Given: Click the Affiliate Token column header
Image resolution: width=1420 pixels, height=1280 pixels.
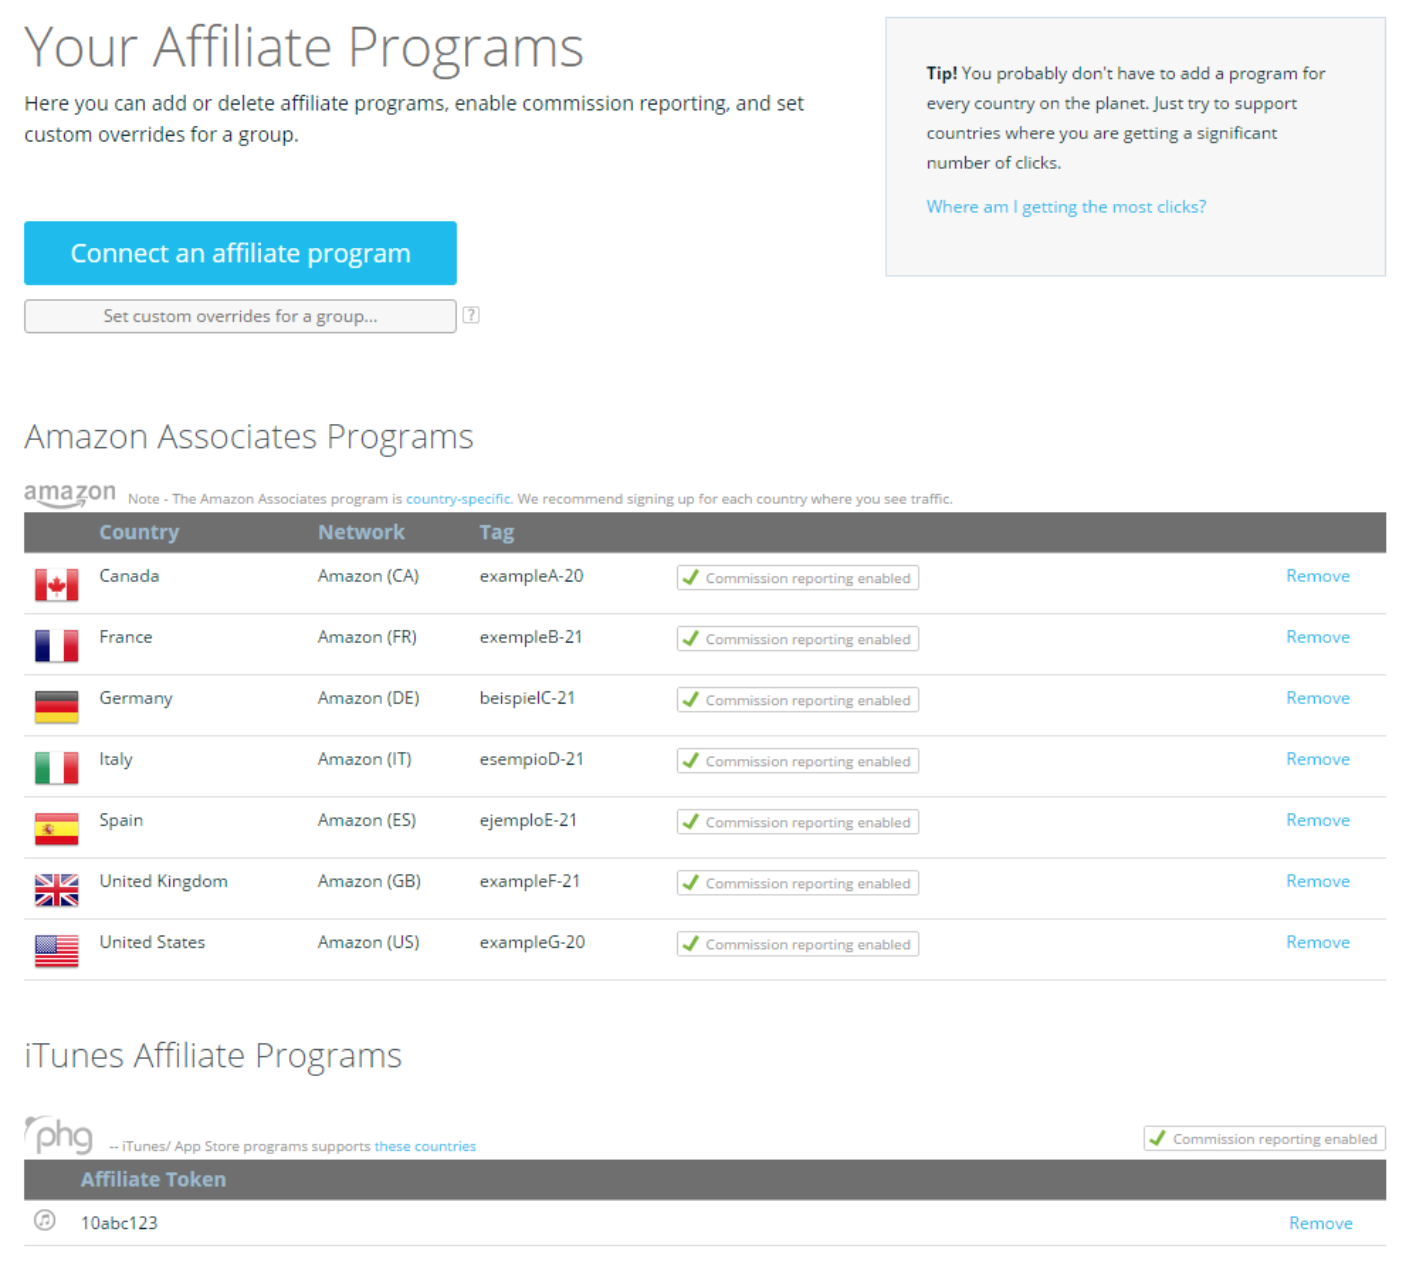Looking at the screenshot, I should (x=153, y=1179).
